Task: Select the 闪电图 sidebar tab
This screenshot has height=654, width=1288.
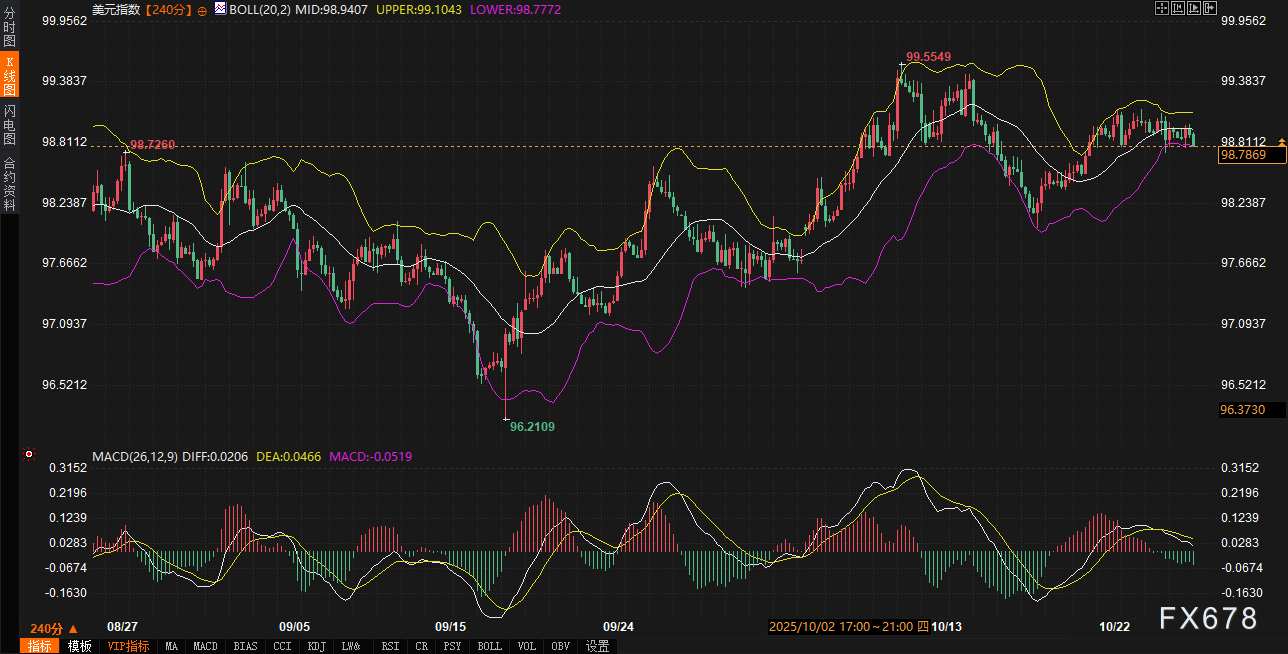Action: [x=9, y=125]
